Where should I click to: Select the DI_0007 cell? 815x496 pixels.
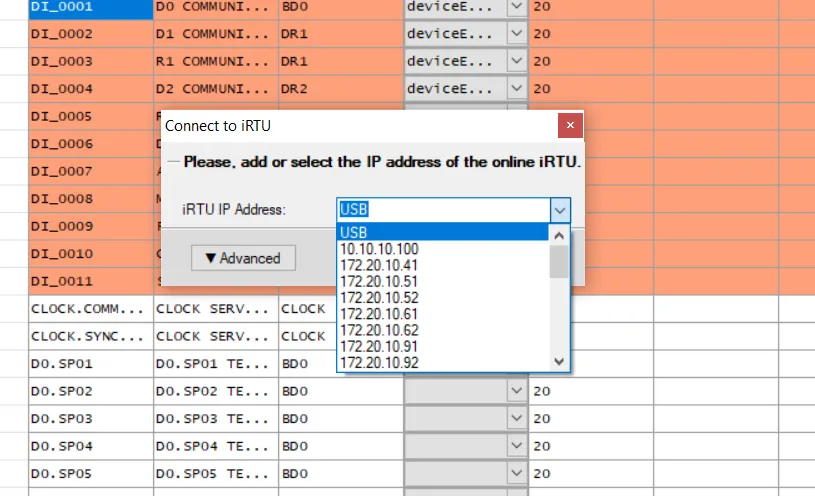click(x=91, y=172)
